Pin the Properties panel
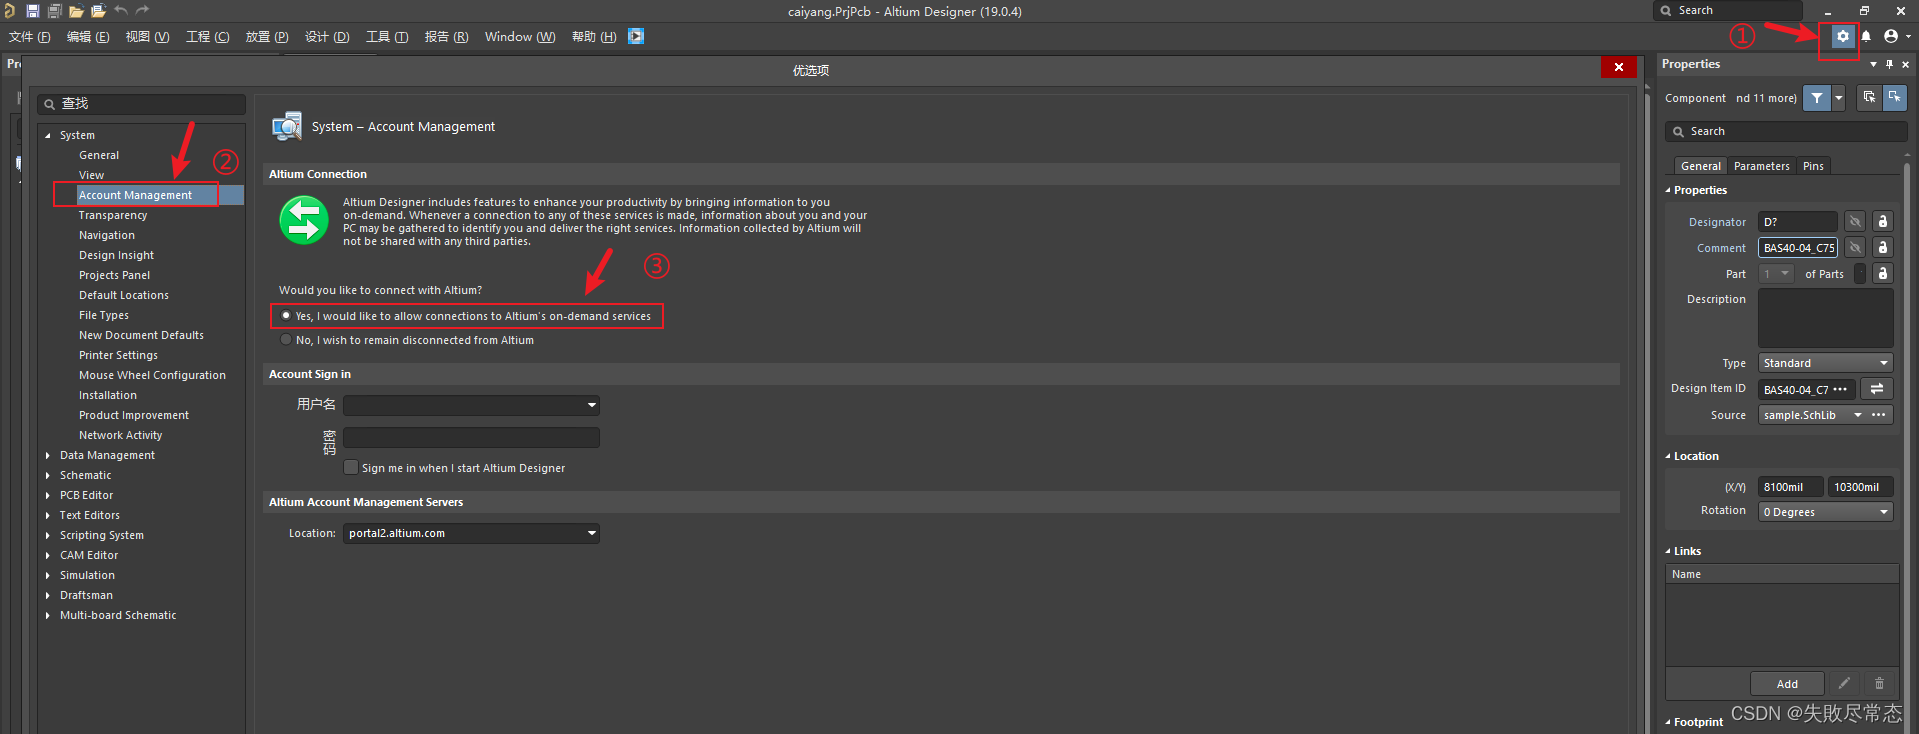The image size is (1919, 734). click(1889, 64)
